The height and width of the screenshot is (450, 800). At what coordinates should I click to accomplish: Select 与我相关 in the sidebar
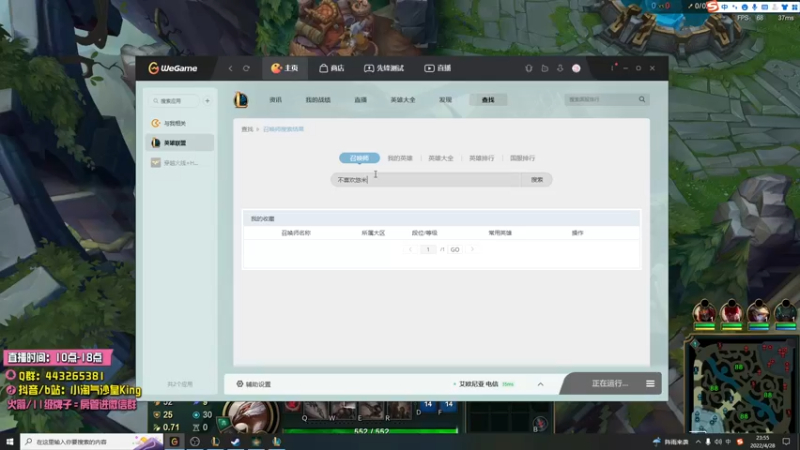tap(180, 123)
